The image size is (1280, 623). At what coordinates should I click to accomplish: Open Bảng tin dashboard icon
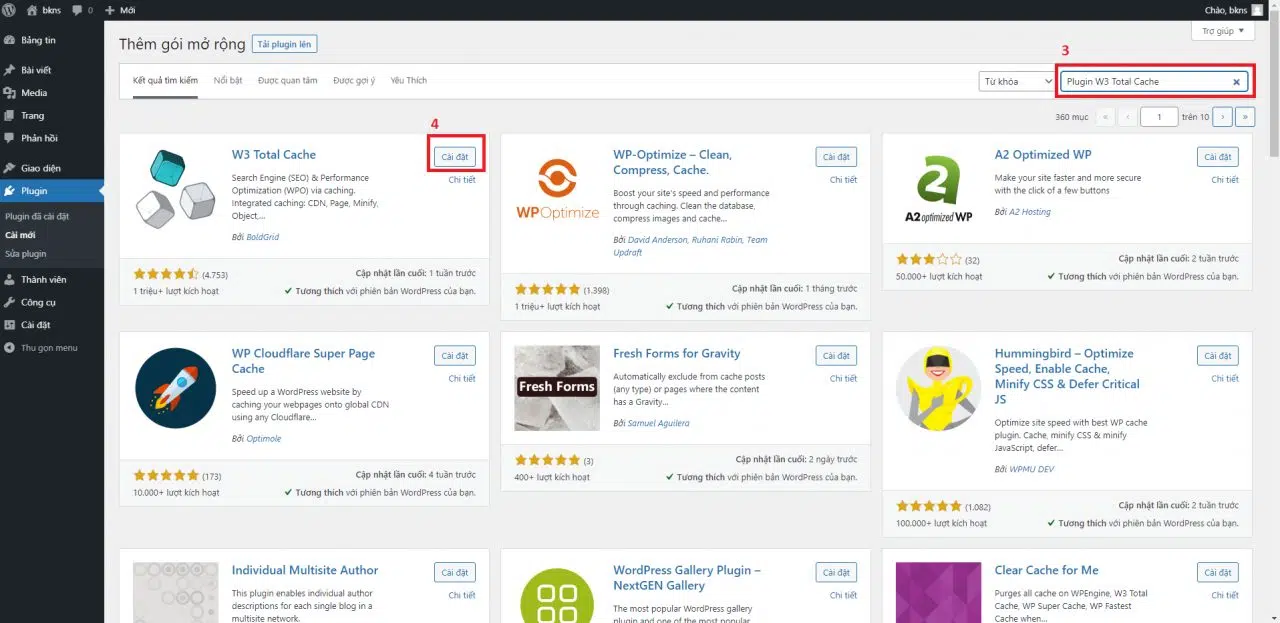(9, 40)
